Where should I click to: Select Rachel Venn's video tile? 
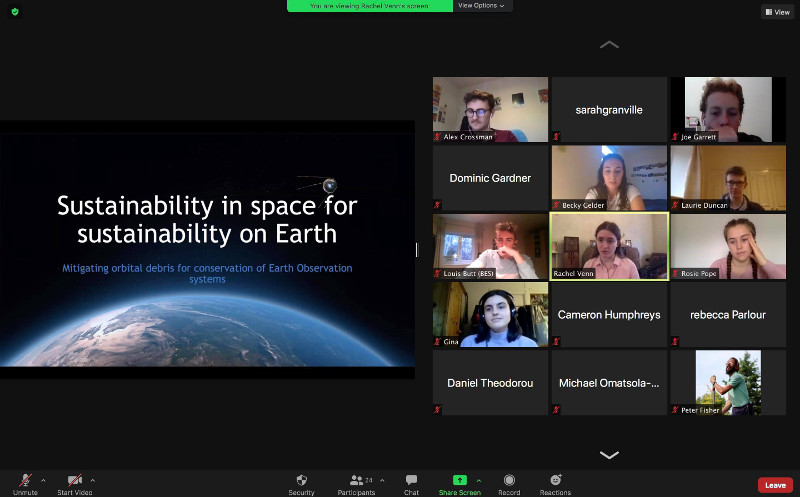[x=608, y=246]
